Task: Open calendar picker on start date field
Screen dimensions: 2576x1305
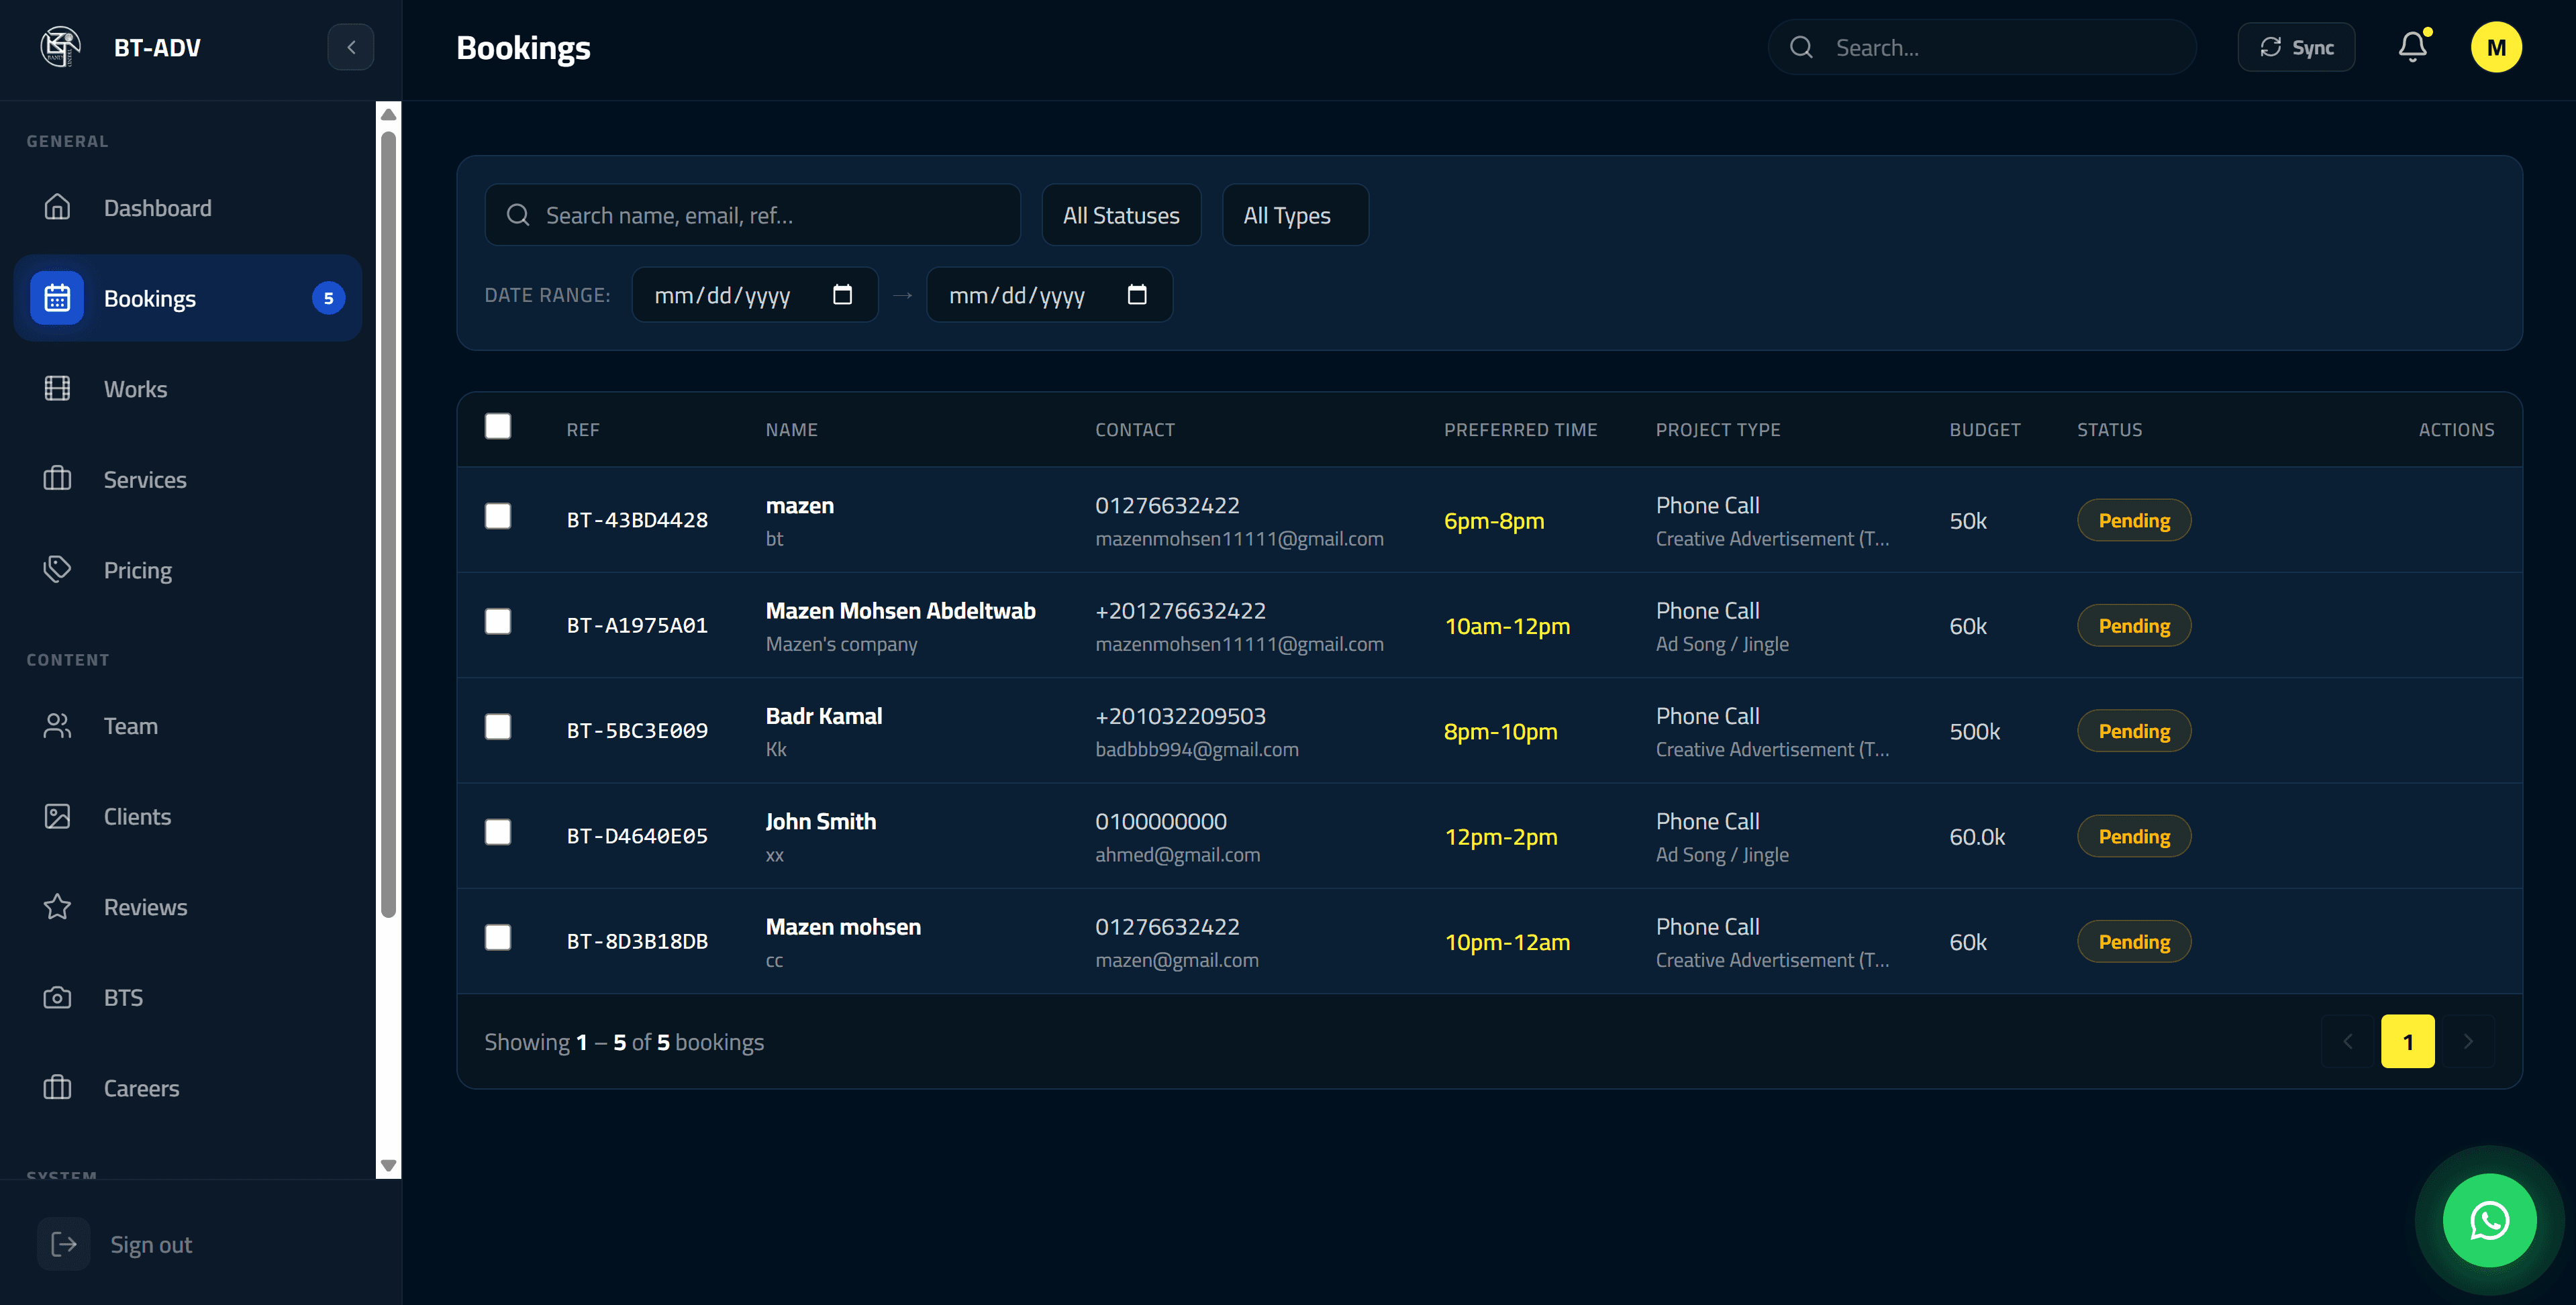Action: point(842,295)
